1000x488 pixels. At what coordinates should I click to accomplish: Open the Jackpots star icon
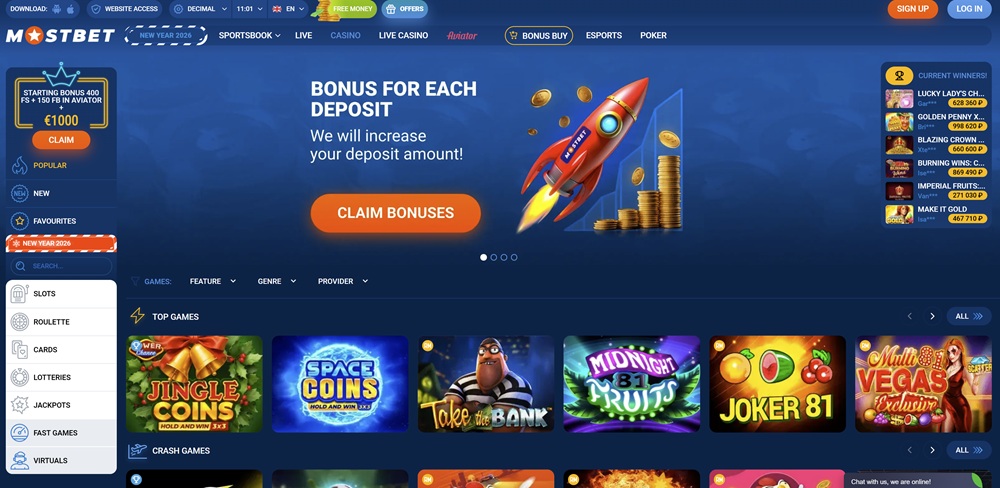[x=20, y=405]
